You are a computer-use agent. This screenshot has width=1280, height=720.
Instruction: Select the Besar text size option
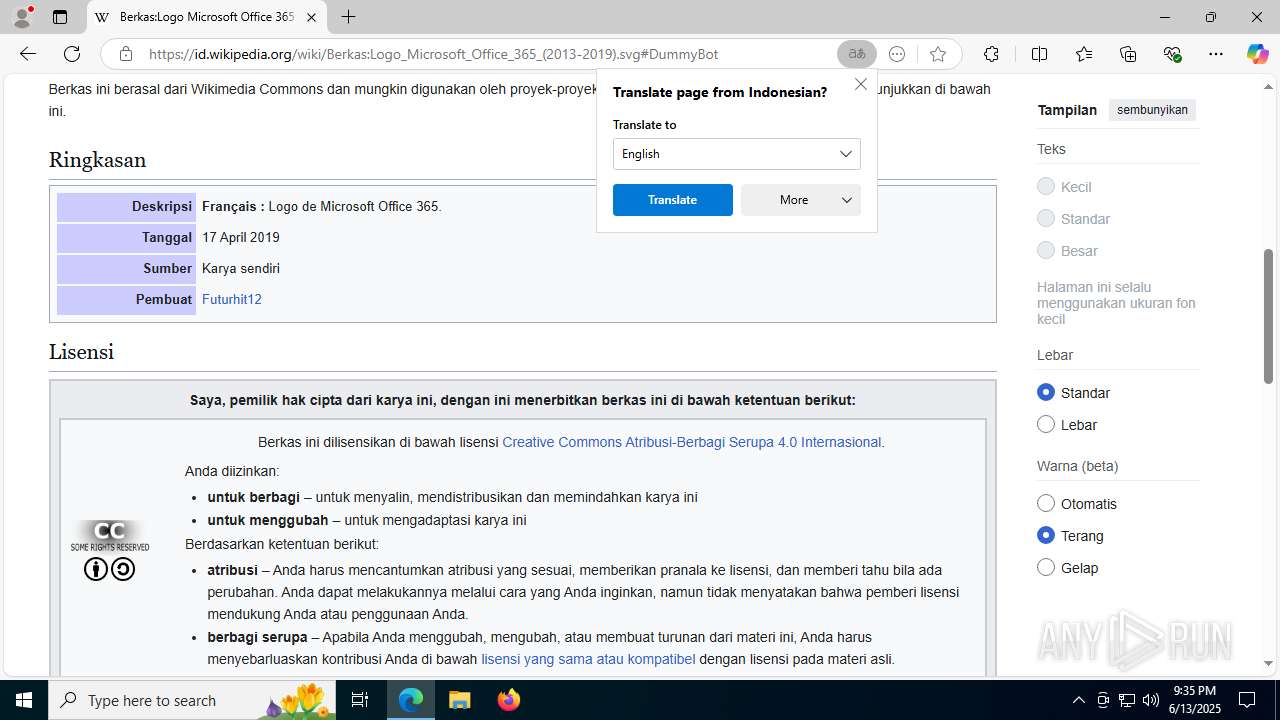[1046, 251]
